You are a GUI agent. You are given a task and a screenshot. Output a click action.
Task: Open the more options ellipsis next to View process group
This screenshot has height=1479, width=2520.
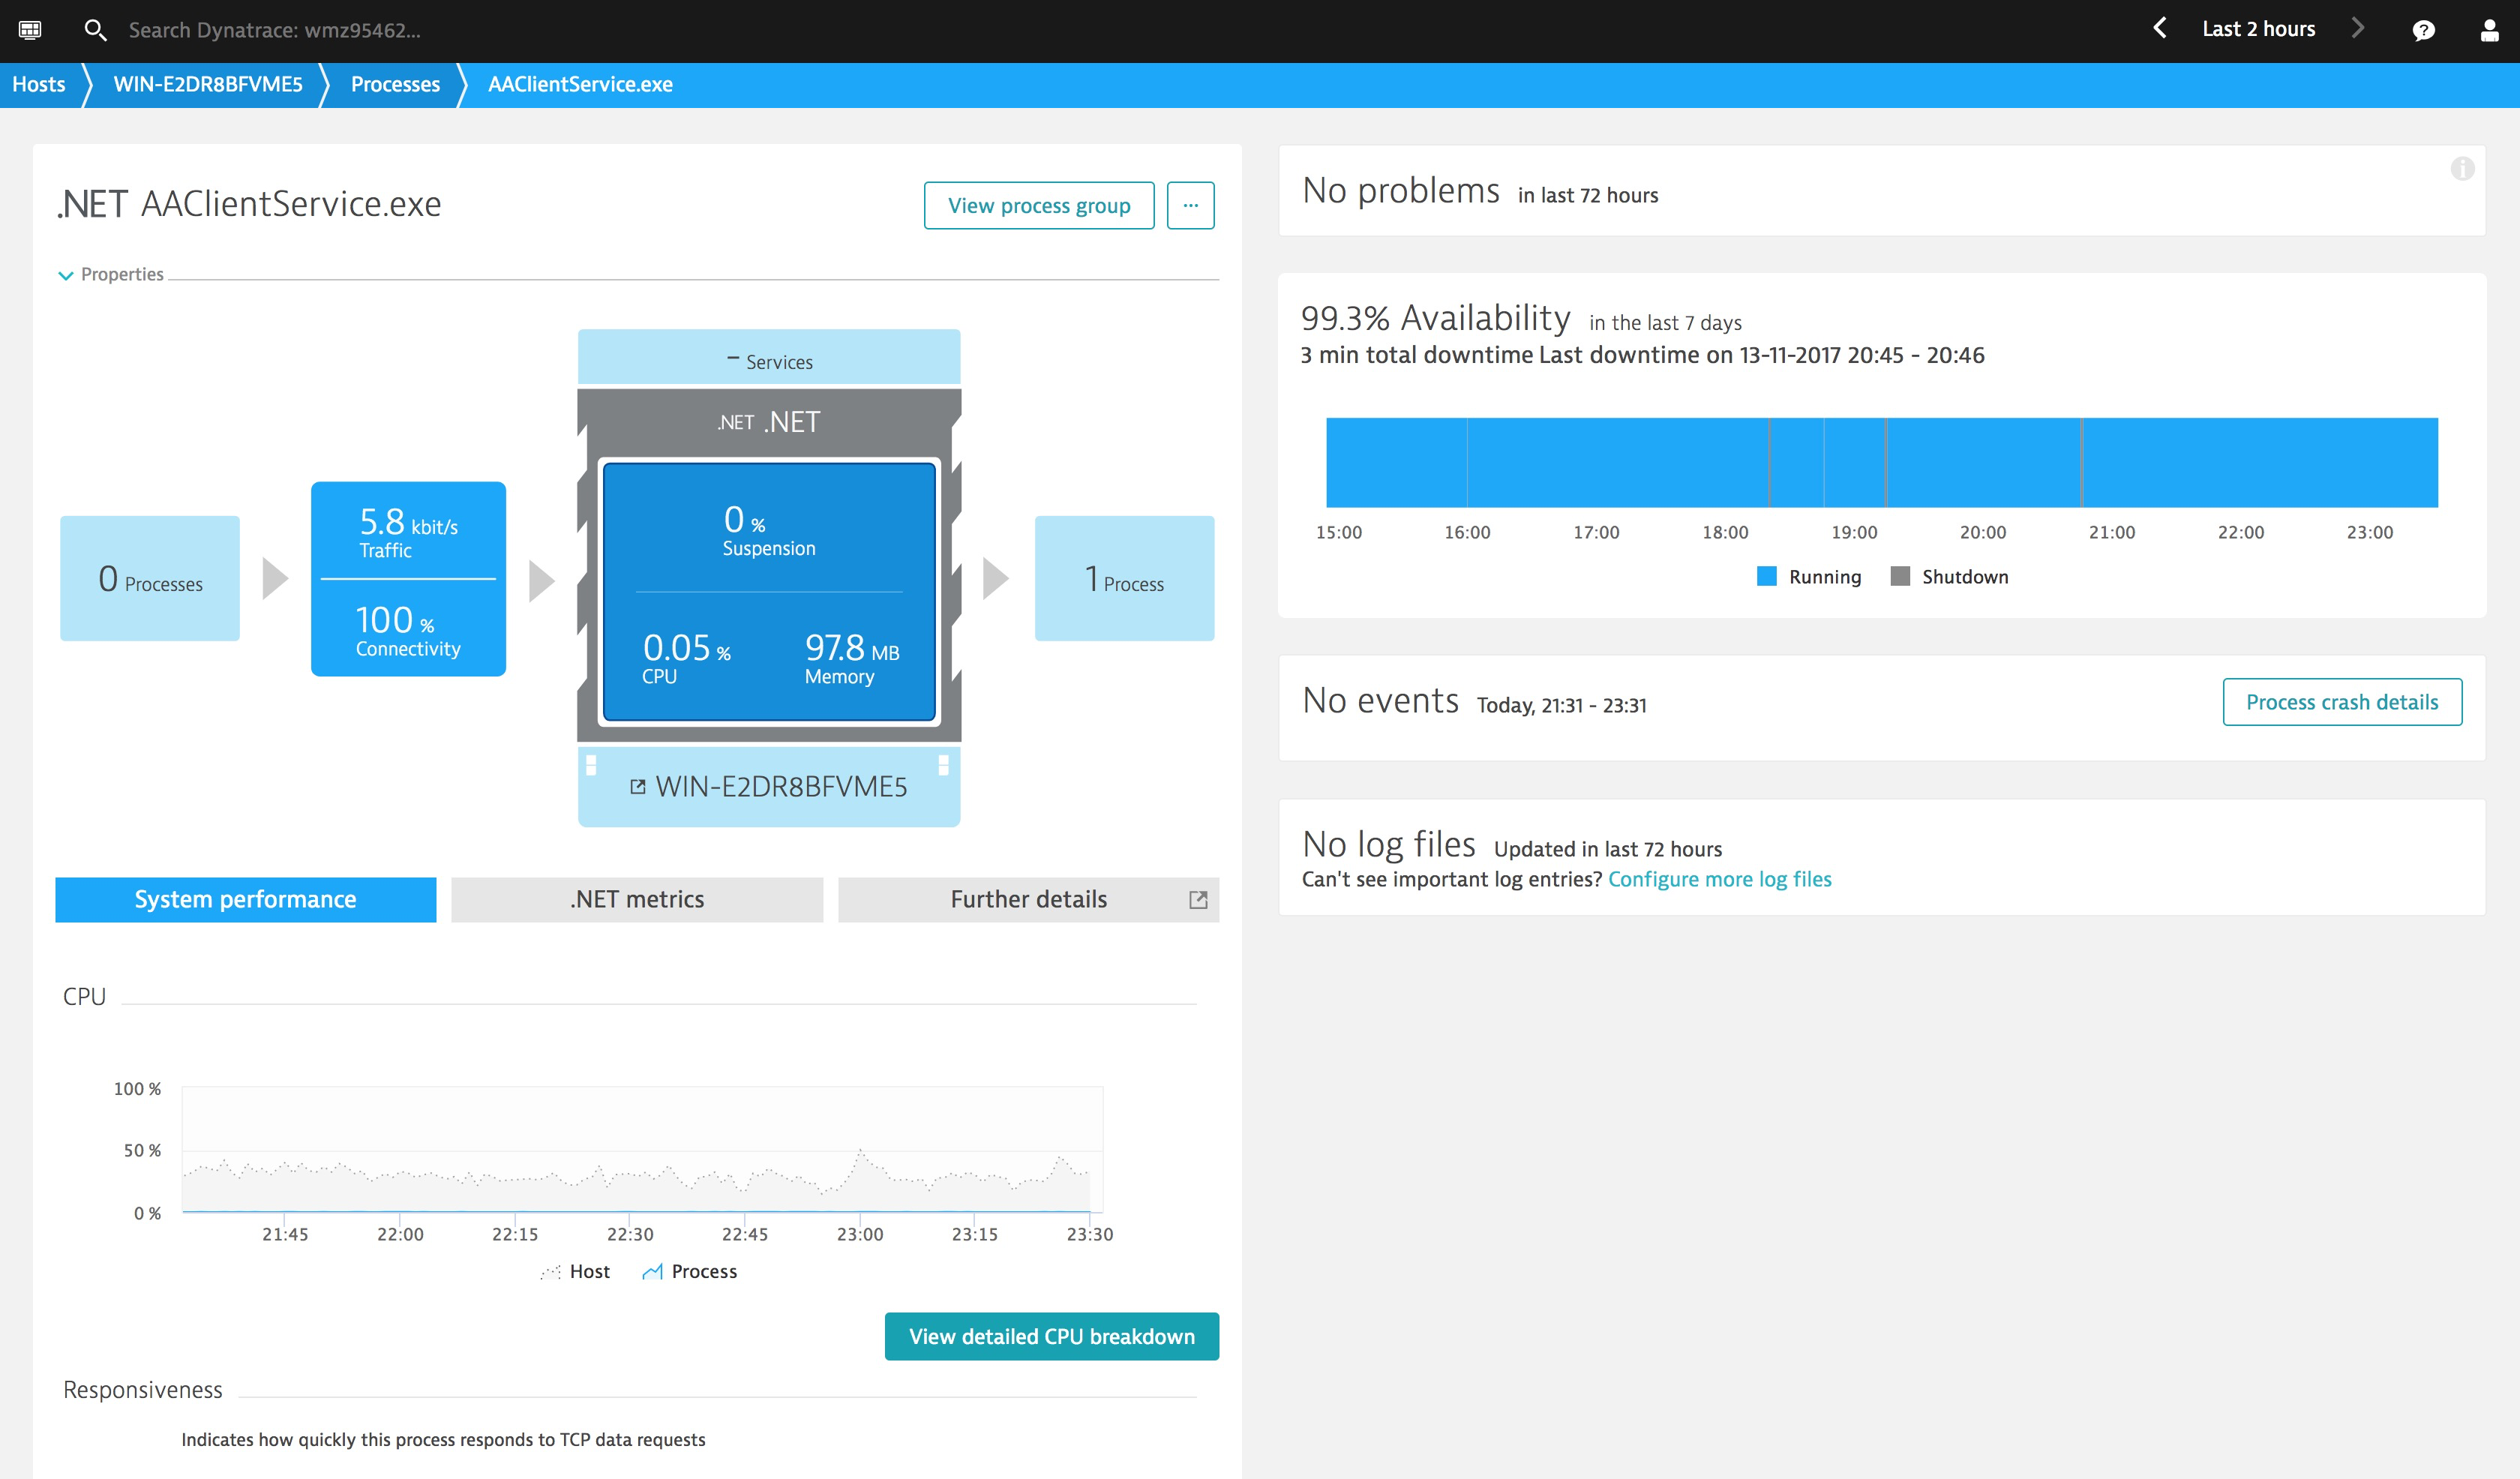[x=1191, y=204]
